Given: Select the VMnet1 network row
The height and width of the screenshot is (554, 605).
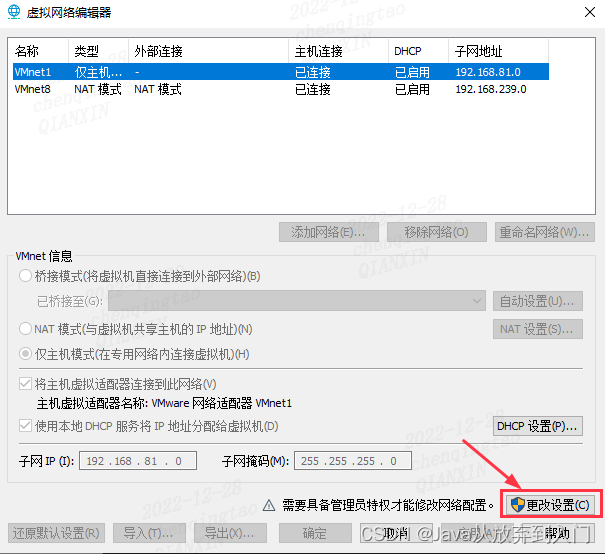Looking at the screenshot, I should (281, 72).
